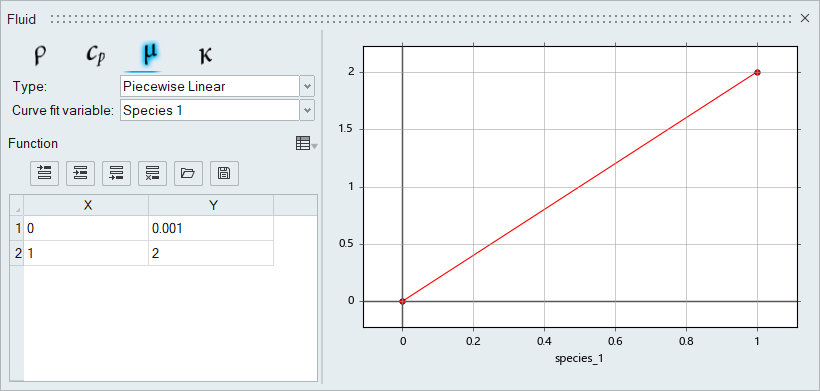Expand the Type dropdown arrow
The image size is (820, 391).
point(308,86)
